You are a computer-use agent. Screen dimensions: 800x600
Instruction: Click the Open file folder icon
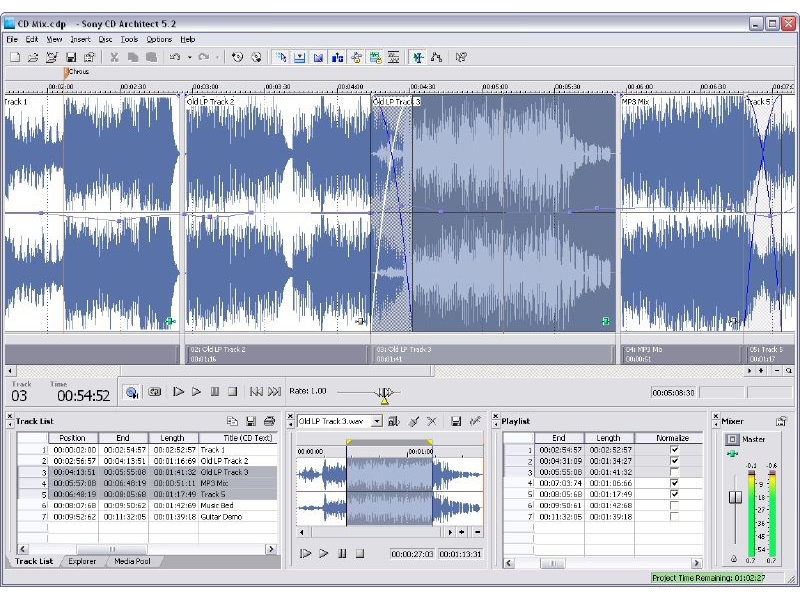(x=33, y=57)
